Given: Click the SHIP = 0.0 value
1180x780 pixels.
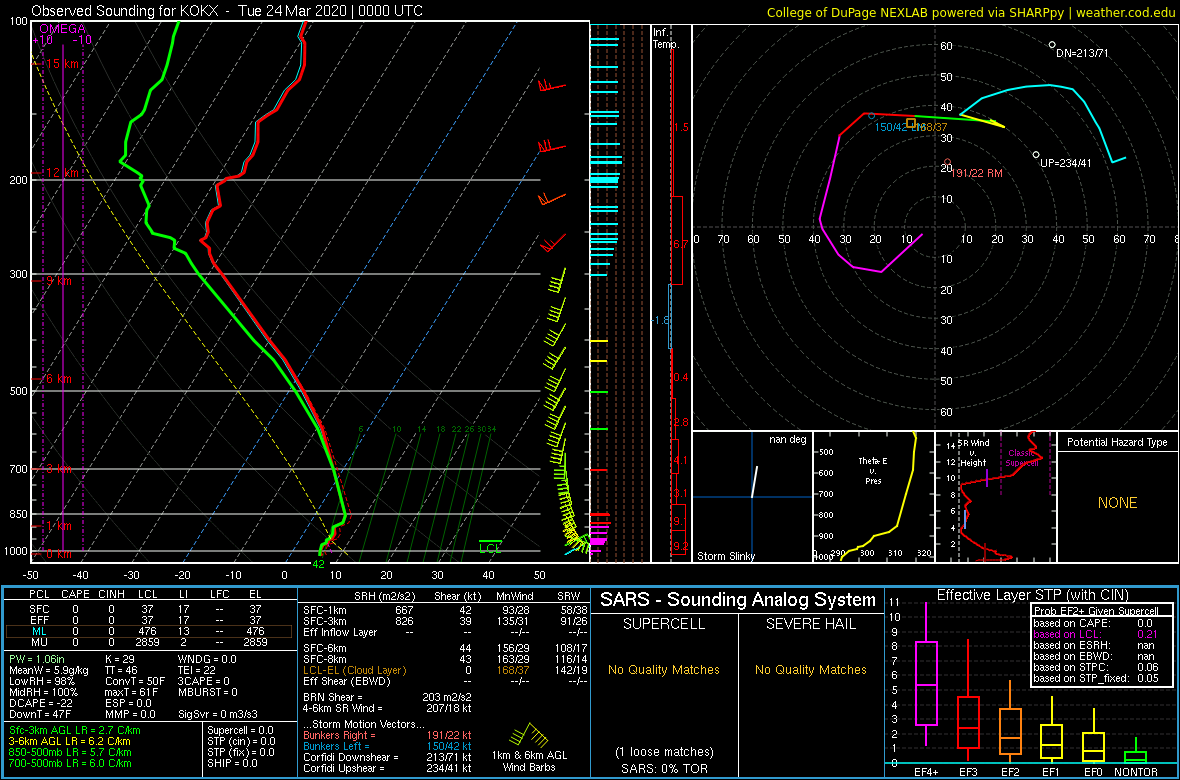Looking at the screenshot, I should (x=232, y=762).
